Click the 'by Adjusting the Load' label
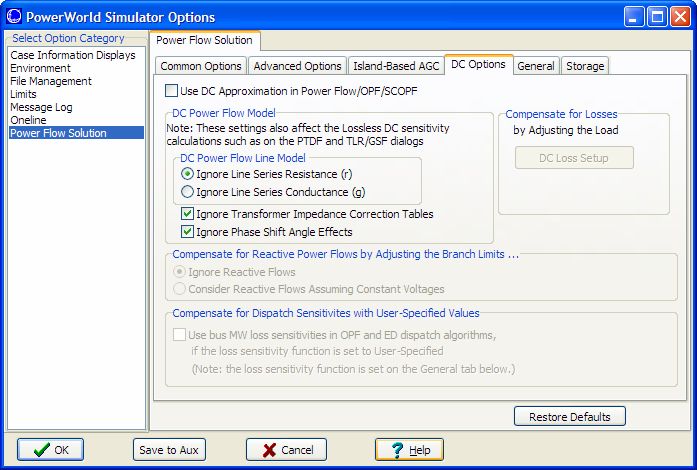The image size is (697, 470). tap(565, 130)
